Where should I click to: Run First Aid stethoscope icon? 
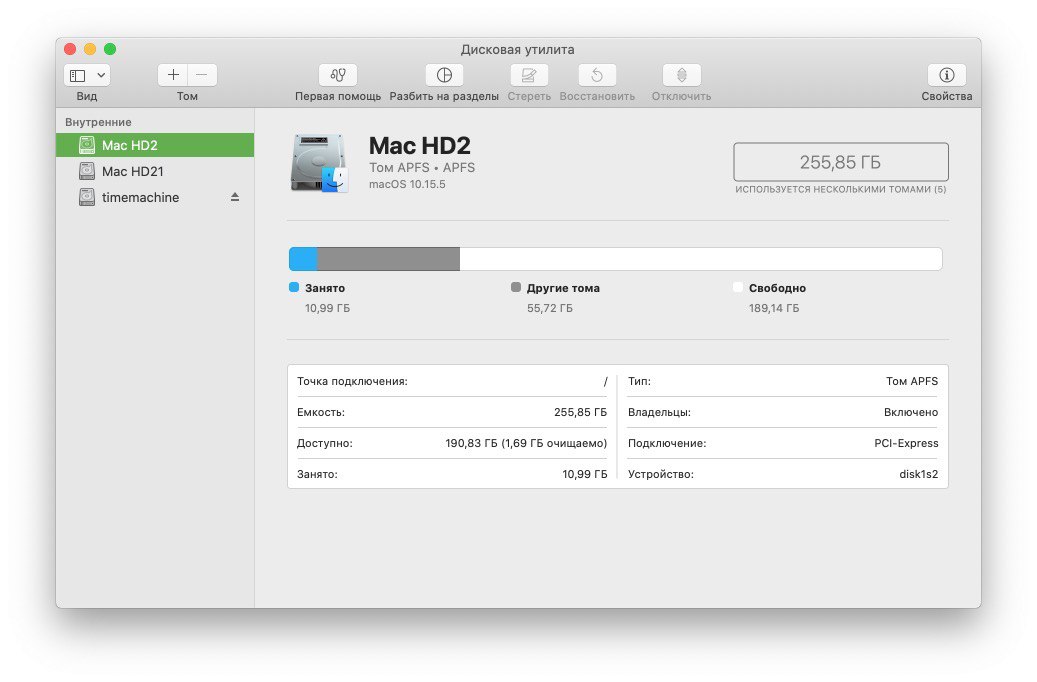(x=338, y=75)
